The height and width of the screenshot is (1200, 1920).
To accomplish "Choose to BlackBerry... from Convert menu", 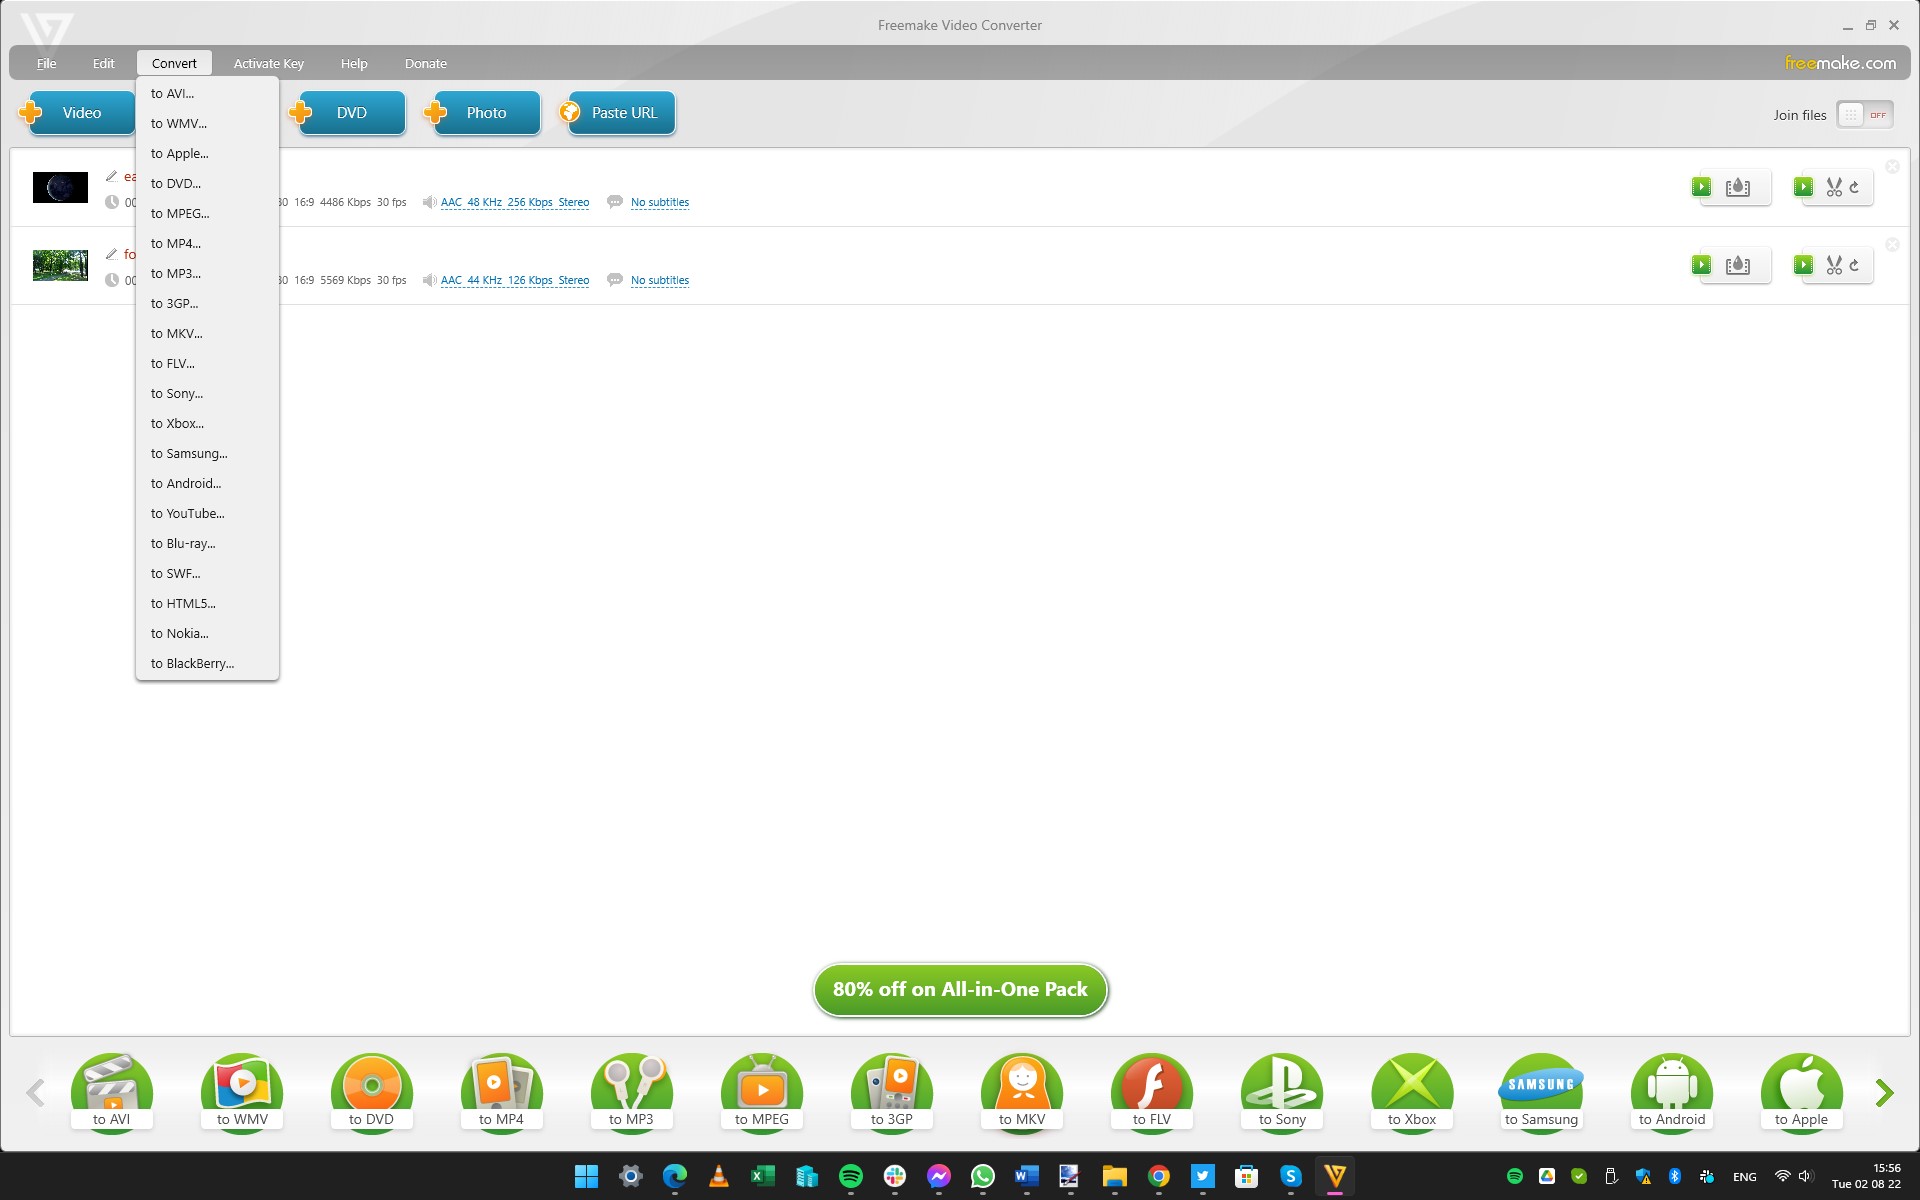I will click(x=207, y=664).
